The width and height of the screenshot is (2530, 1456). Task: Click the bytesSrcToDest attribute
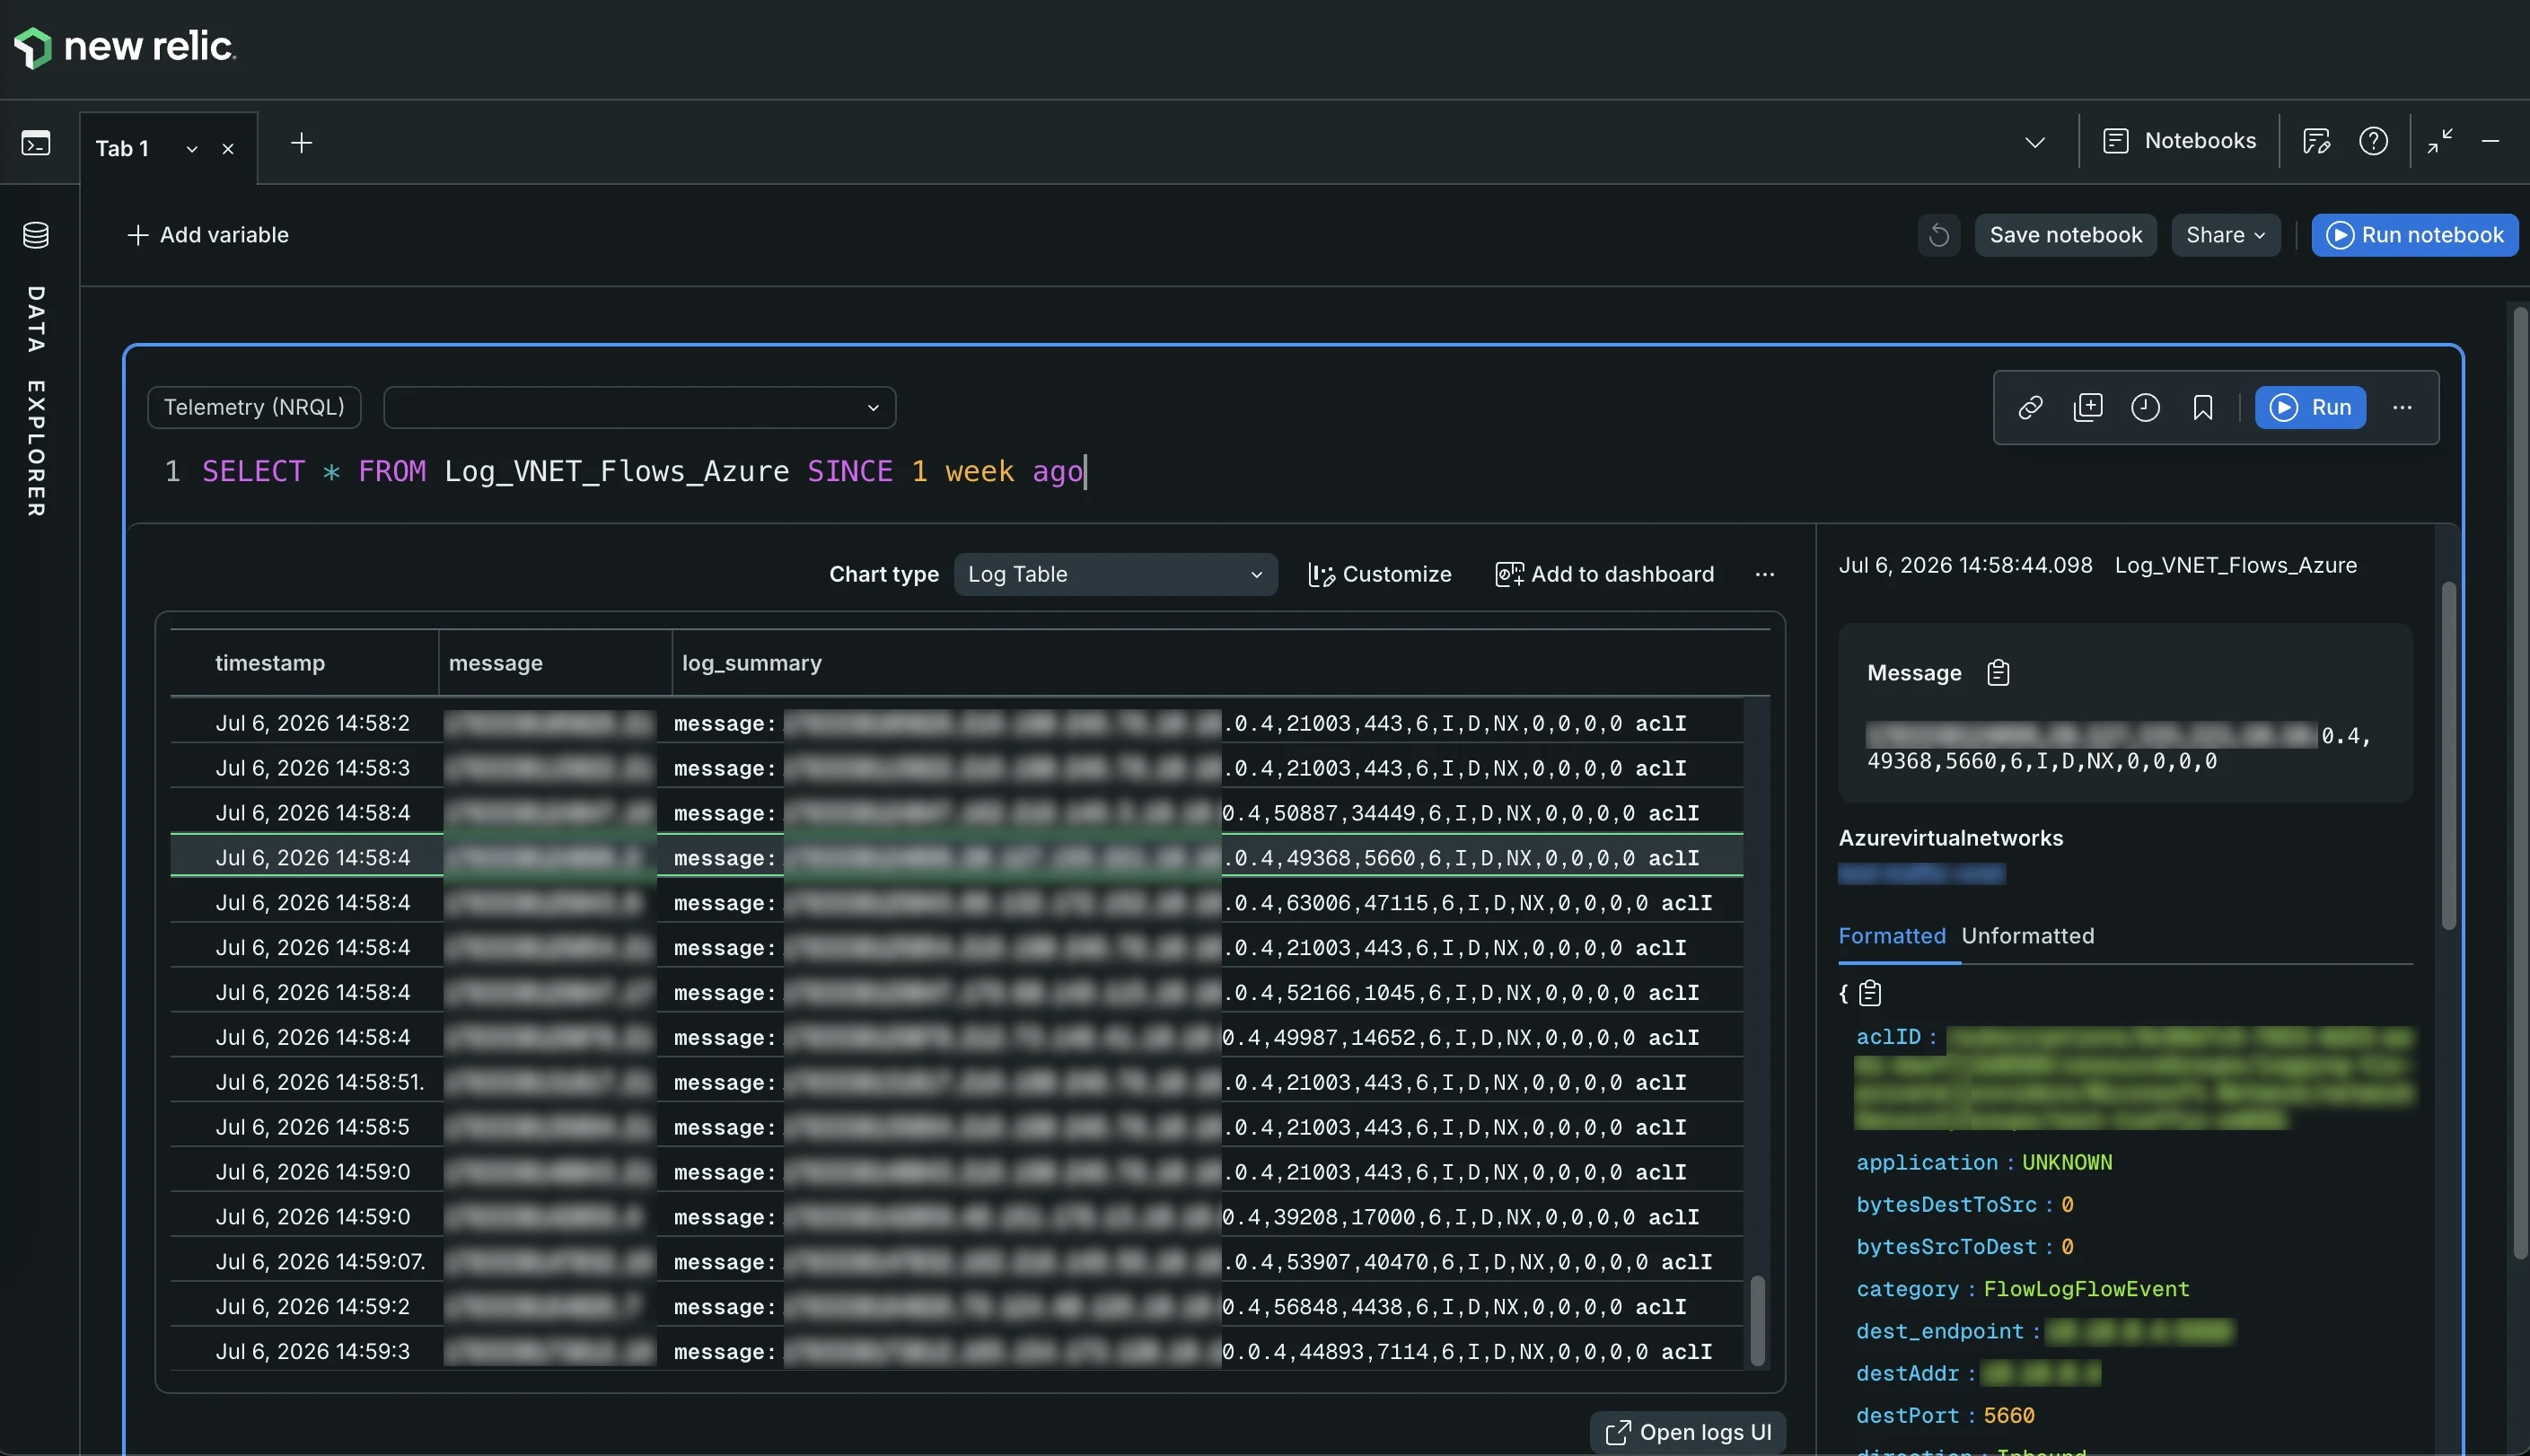(1964, 1246)
